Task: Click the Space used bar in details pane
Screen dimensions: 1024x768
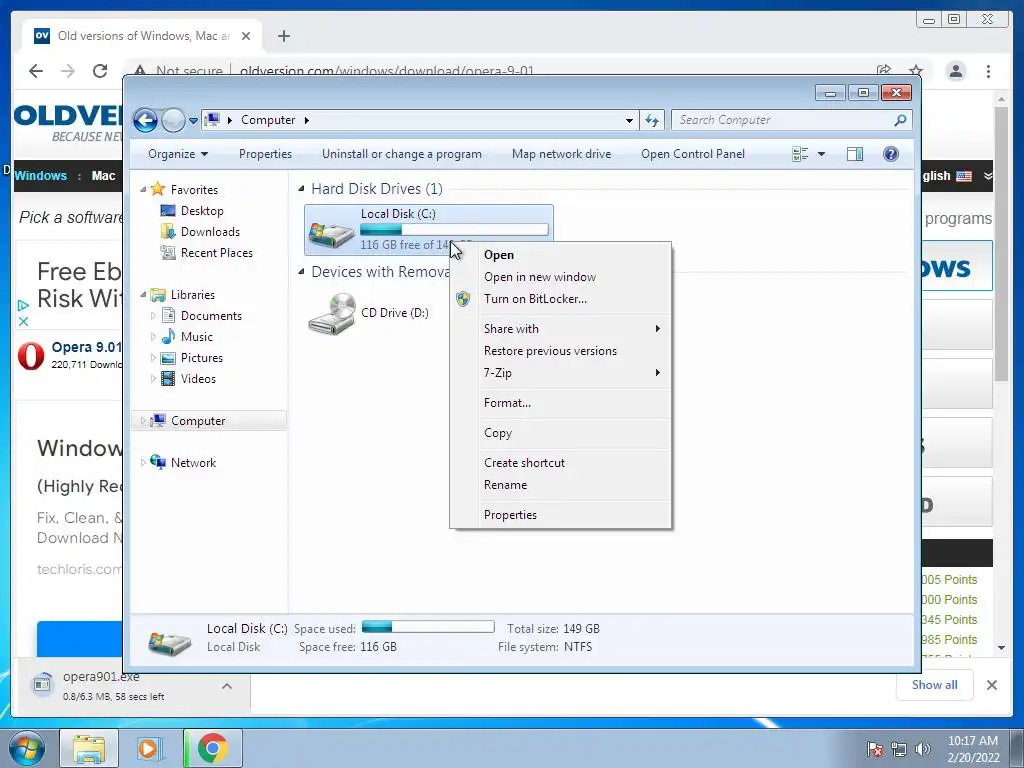Action: [428, 627]
